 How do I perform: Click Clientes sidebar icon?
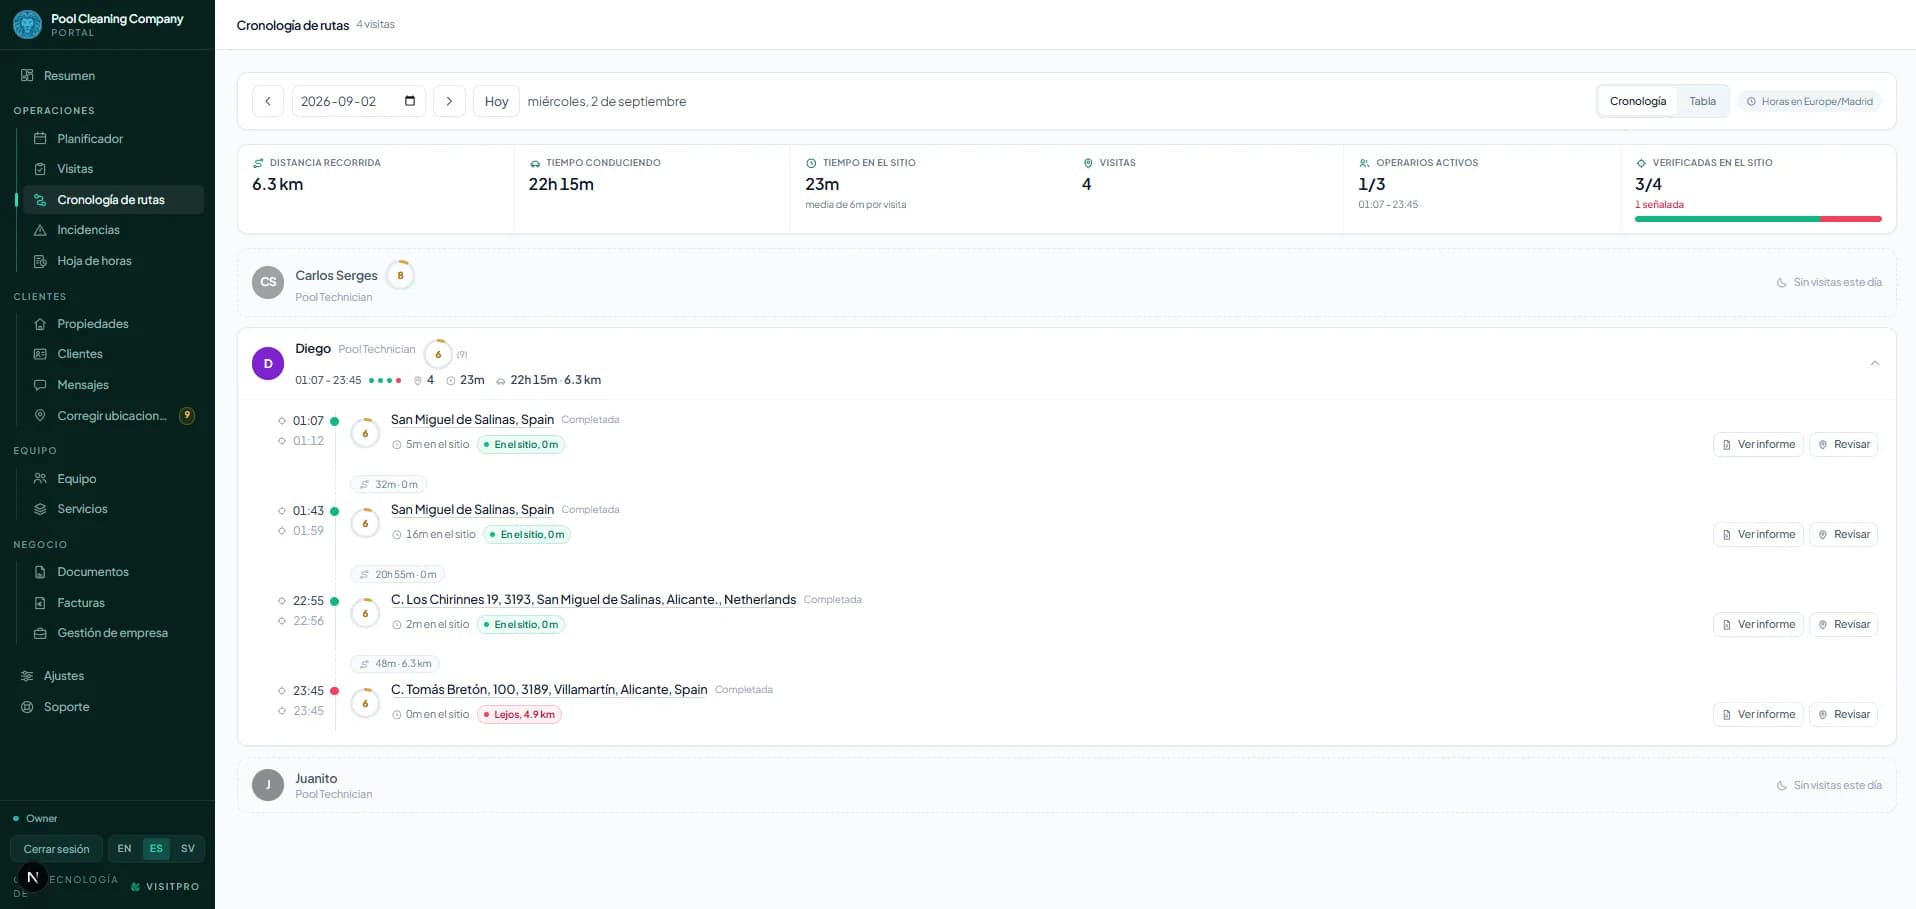click(x=40, y=354)
